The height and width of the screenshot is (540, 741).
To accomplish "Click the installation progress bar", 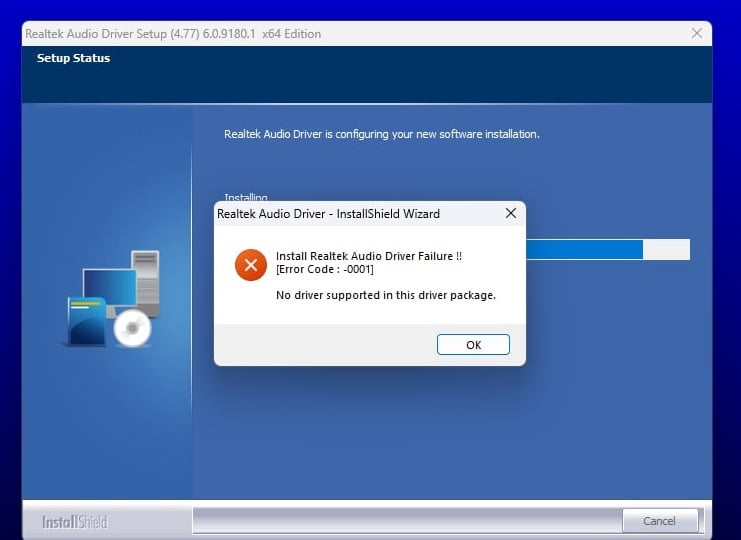I will coord(608,249).
